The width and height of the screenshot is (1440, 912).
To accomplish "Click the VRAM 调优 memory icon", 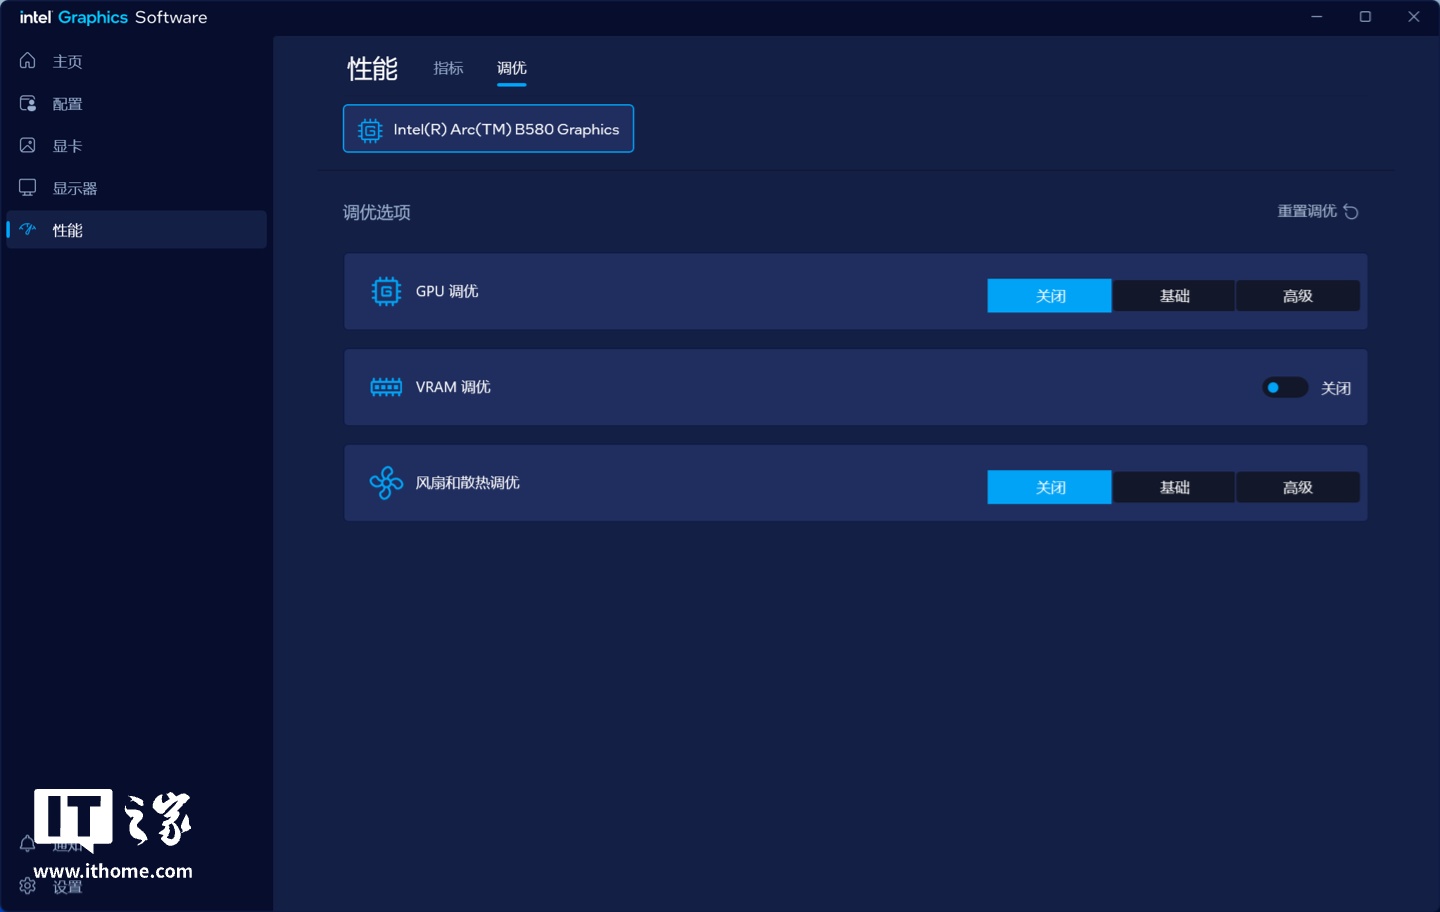I will [386, 387].
